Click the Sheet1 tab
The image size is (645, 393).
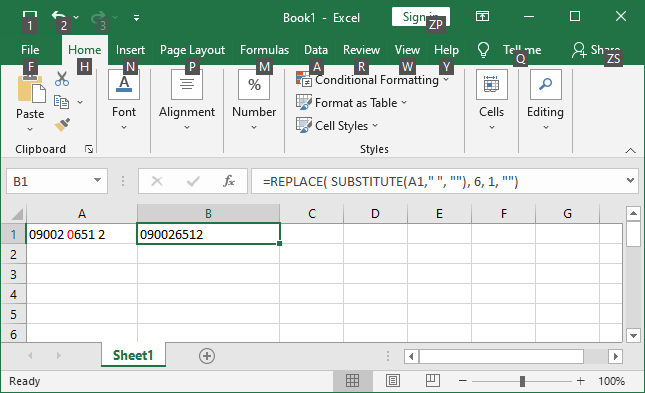coord(133,355)
